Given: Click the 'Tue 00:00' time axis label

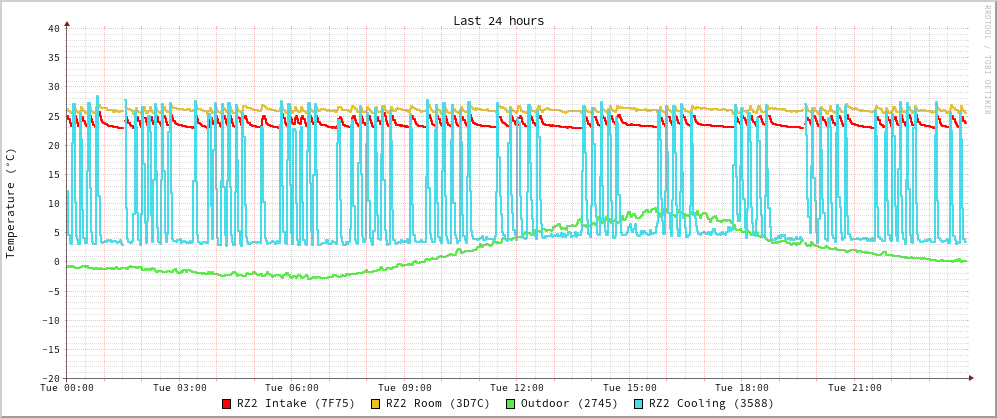Looking at the screenshot, I should [x=67, y=387].
